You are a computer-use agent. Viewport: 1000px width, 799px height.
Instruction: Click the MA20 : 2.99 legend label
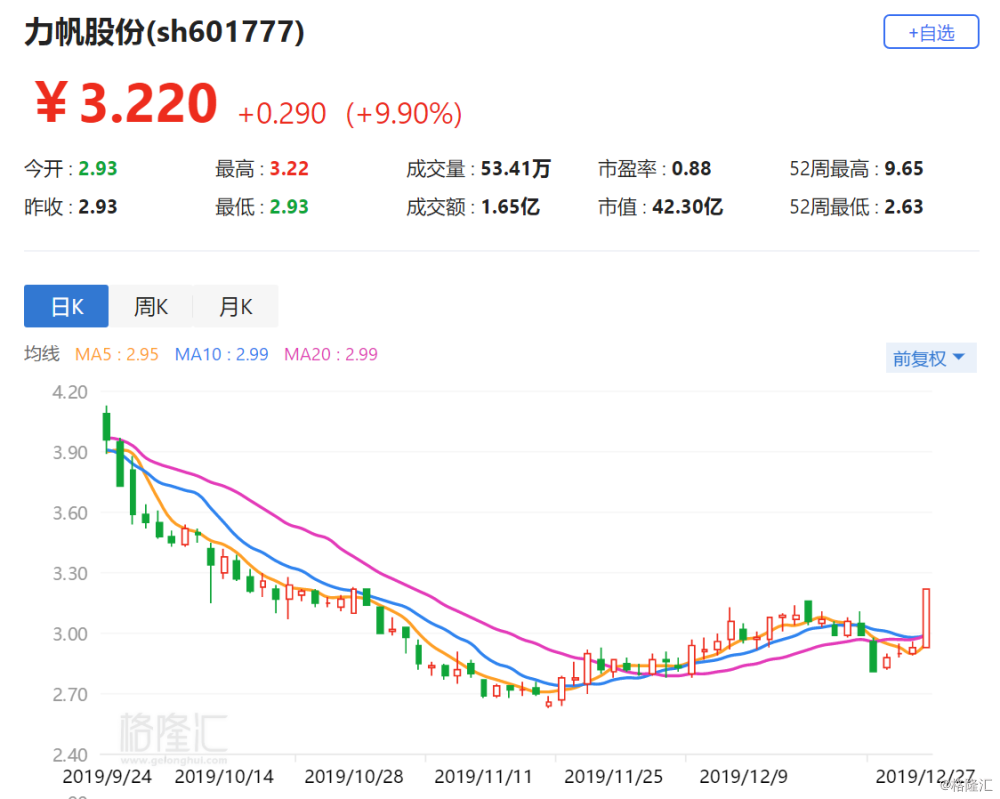(331, 354)
